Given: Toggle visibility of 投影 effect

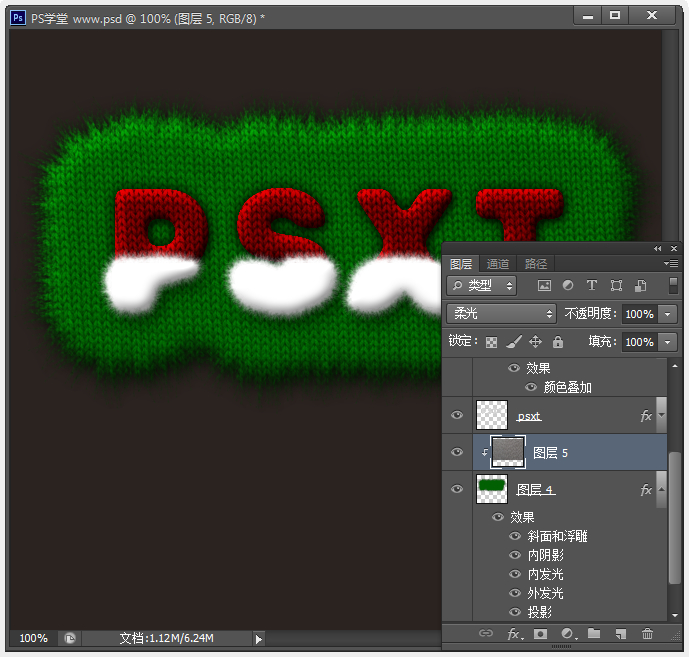Looking at the screenshot, I should [x=515, y=611].
